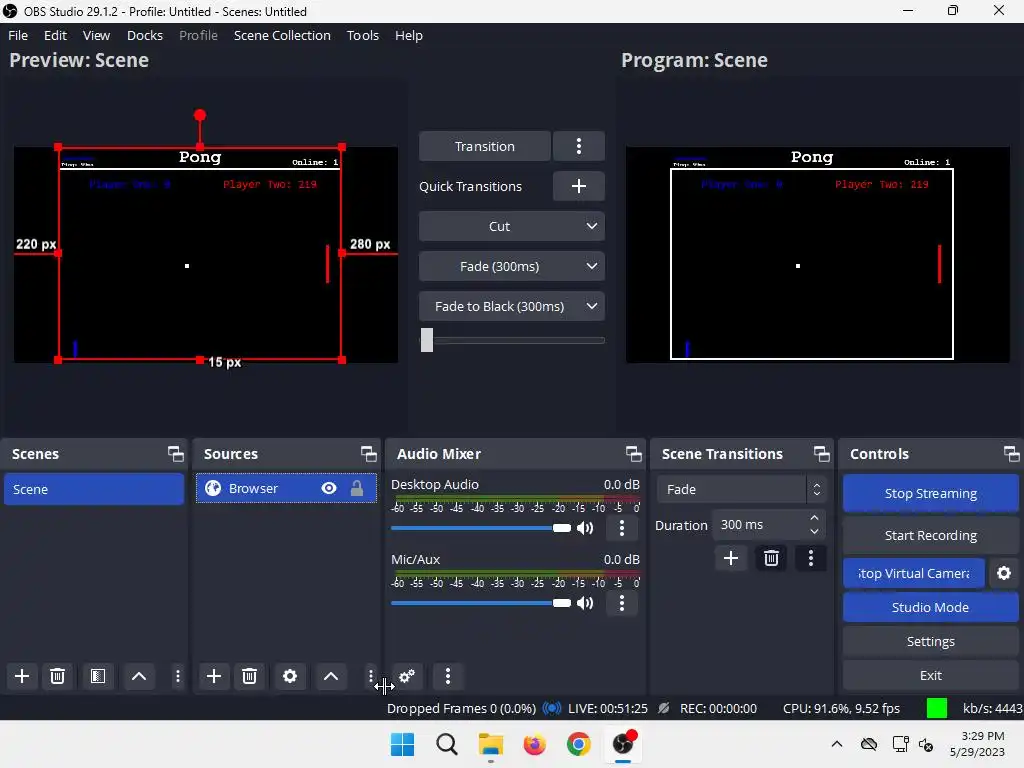This screenshot has height=768, width=1024.
Task: Click the Transition button
Action: (x=485, y=146)
